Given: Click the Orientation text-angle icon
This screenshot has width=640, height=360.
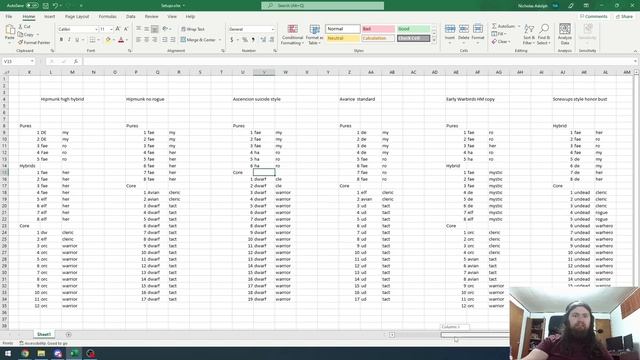Looking at the screenshot, I should coord(165,29).
